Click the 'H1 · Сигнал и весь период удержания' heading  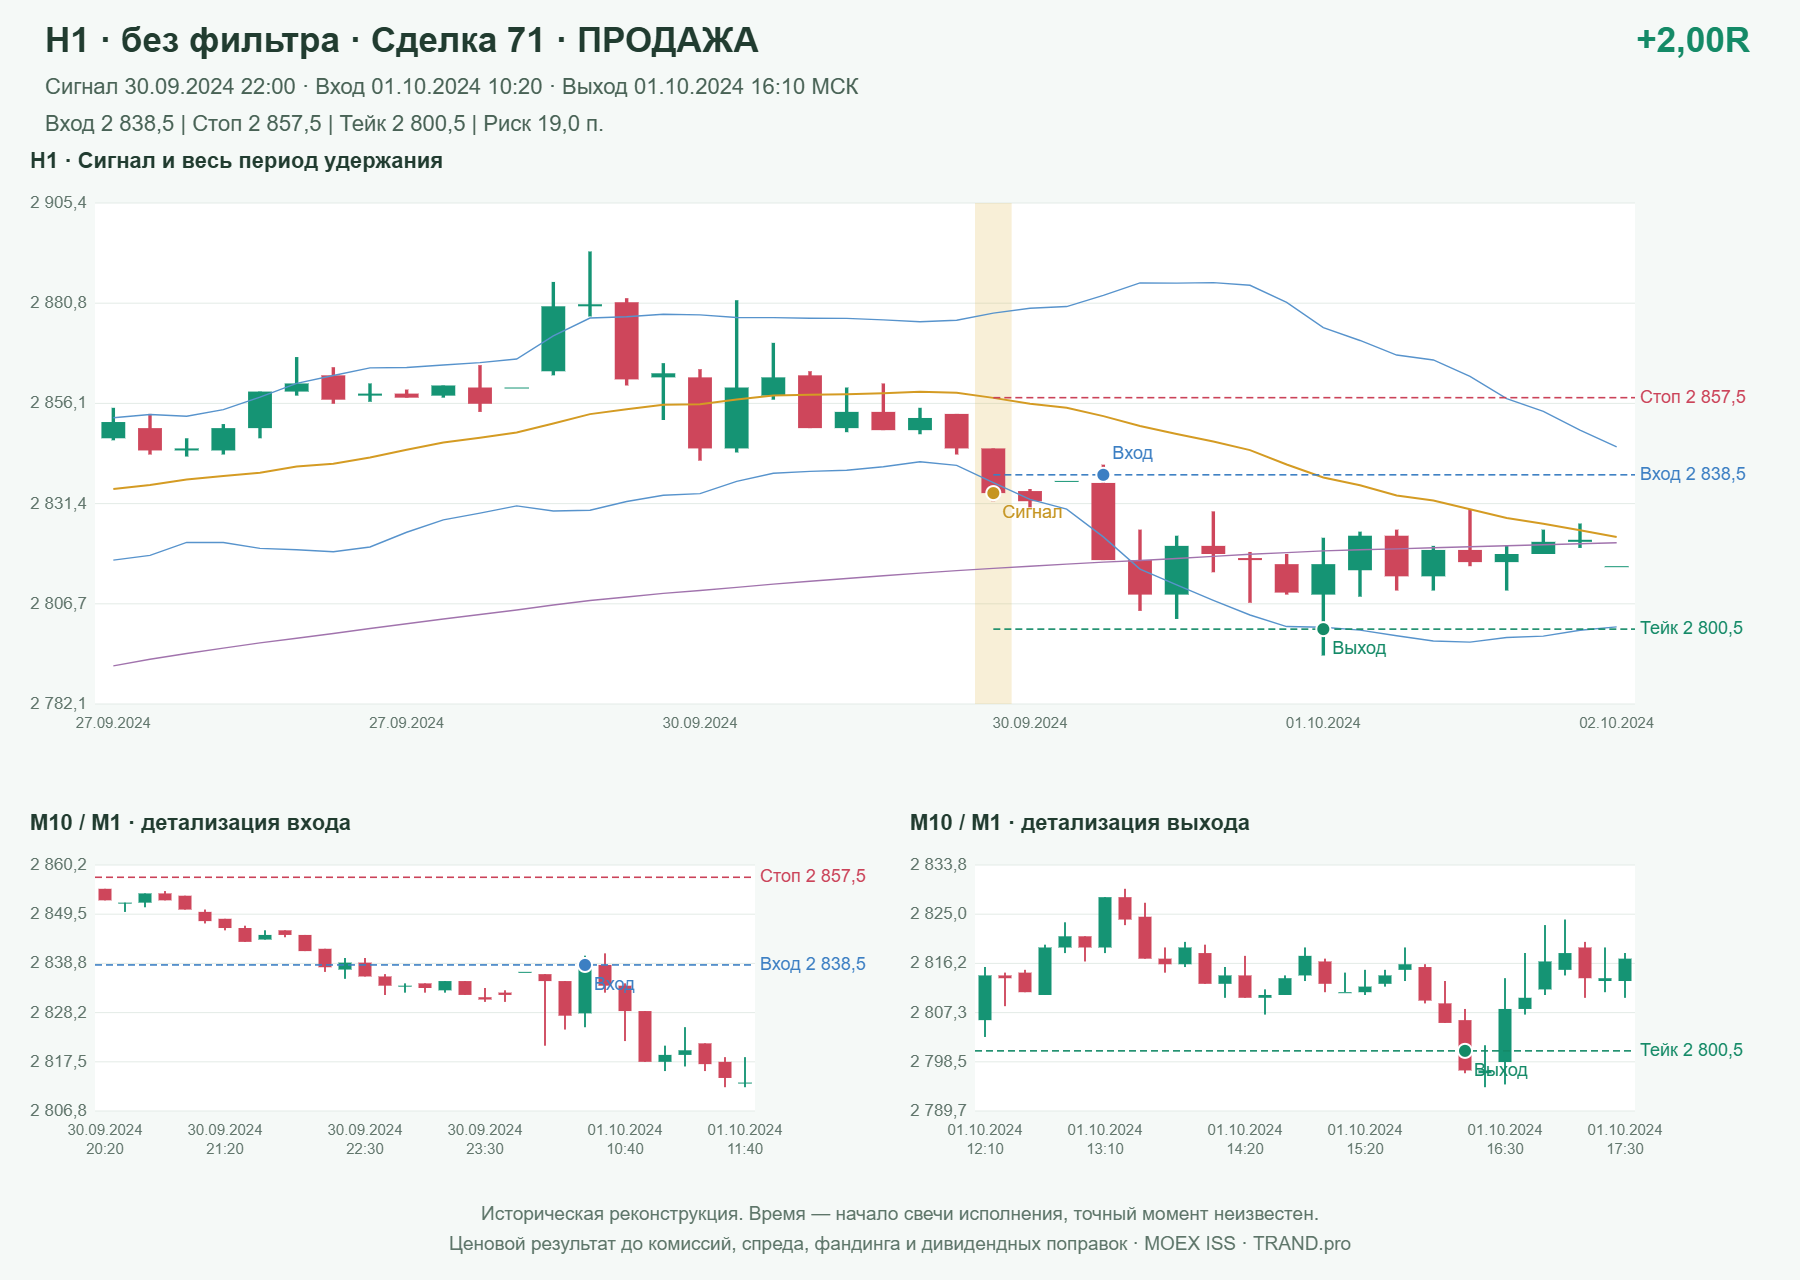tap(236, 161)
